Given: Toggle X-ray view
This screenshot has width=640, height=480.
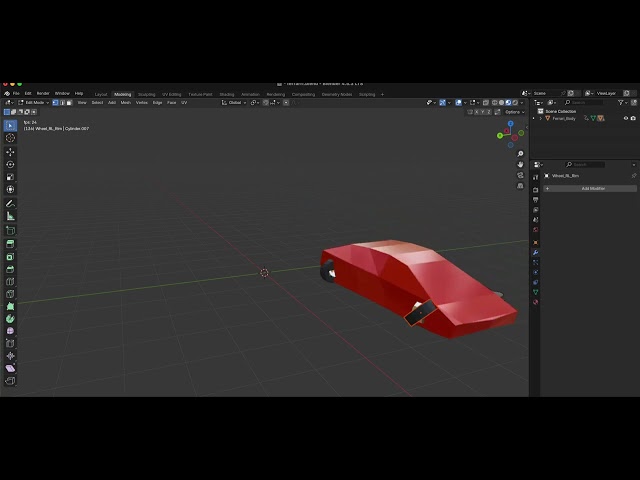Looking at the screenshot, I should coord(486,103).
